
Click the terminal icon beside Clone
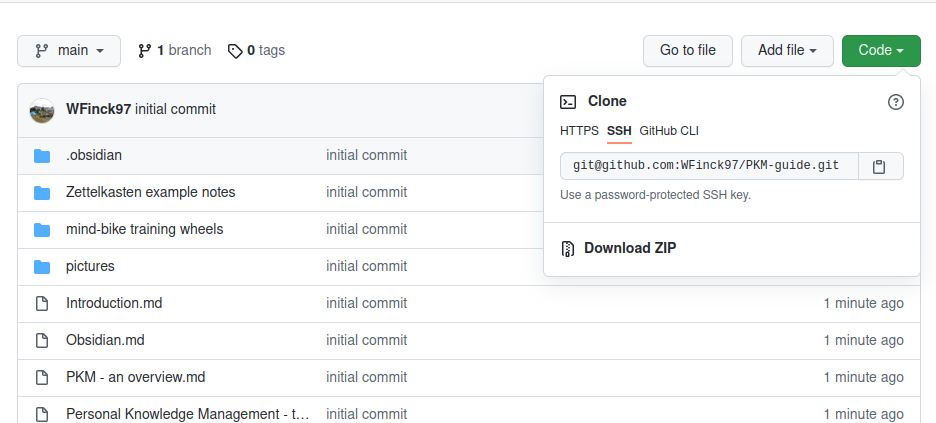[568, 102]
